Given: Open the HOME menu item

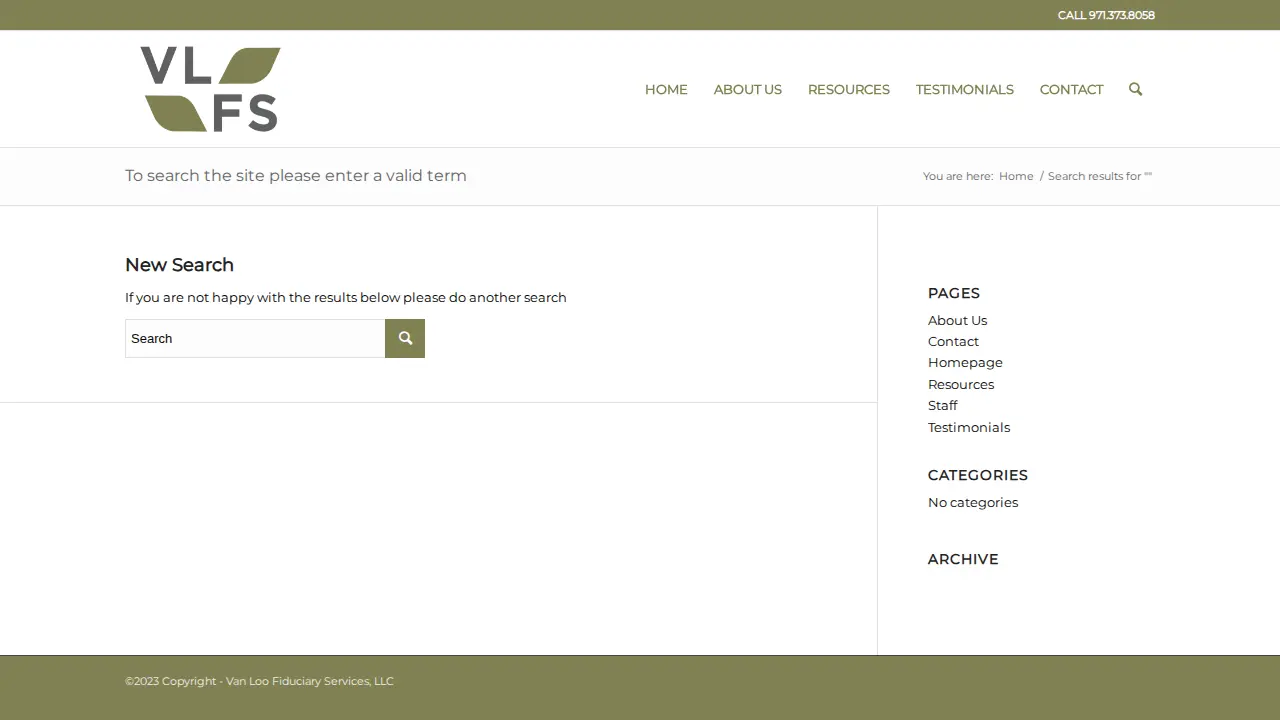Looking at the screenshot, I should click(x=666, y=89).
